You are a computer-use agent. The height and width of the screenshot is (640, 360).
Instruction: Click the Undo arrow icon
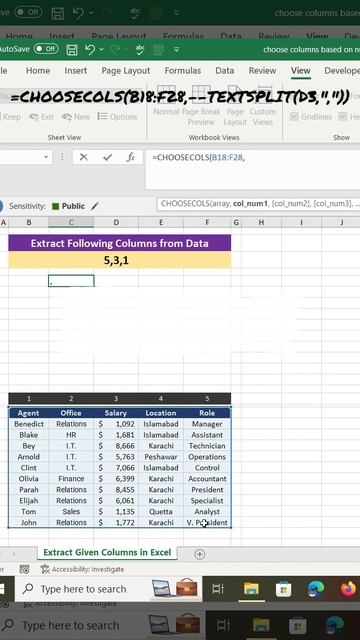tap(90, 49)
